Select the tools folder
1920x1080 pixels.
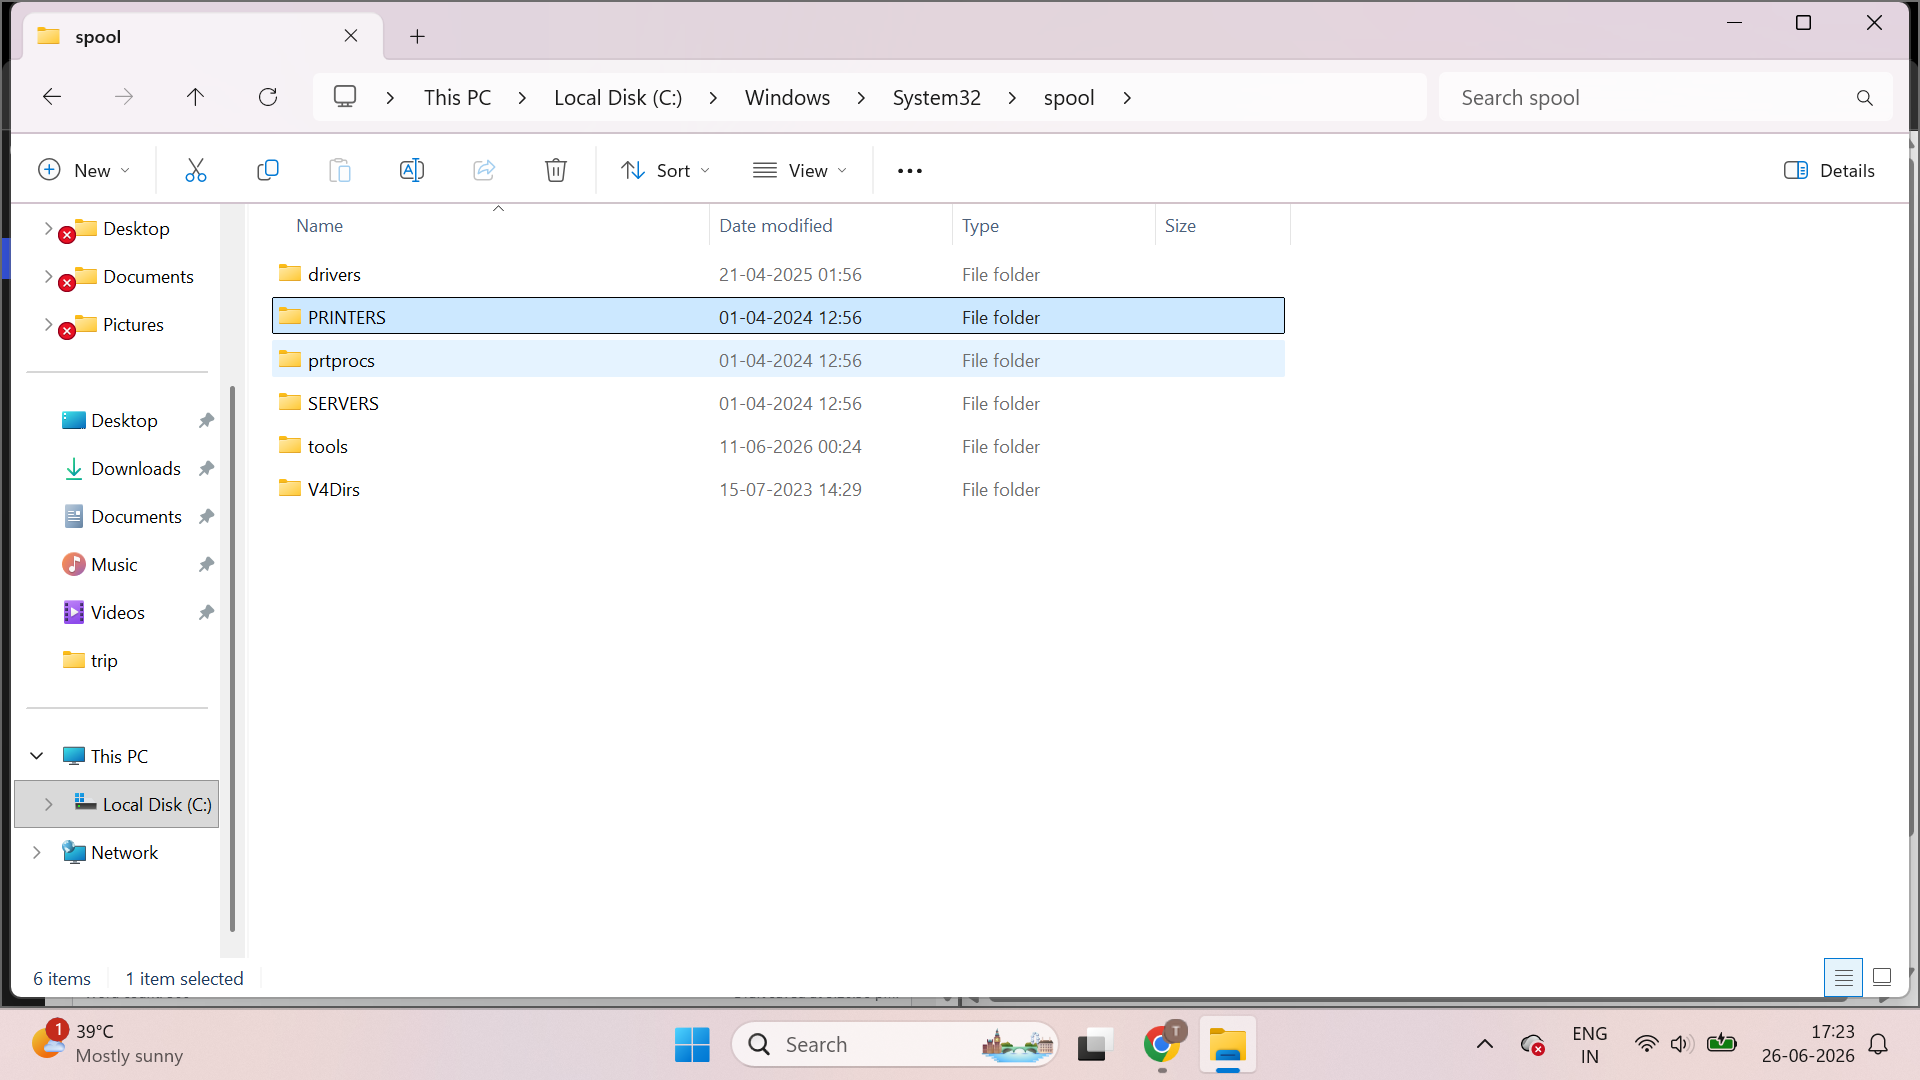tap(778, 446)
